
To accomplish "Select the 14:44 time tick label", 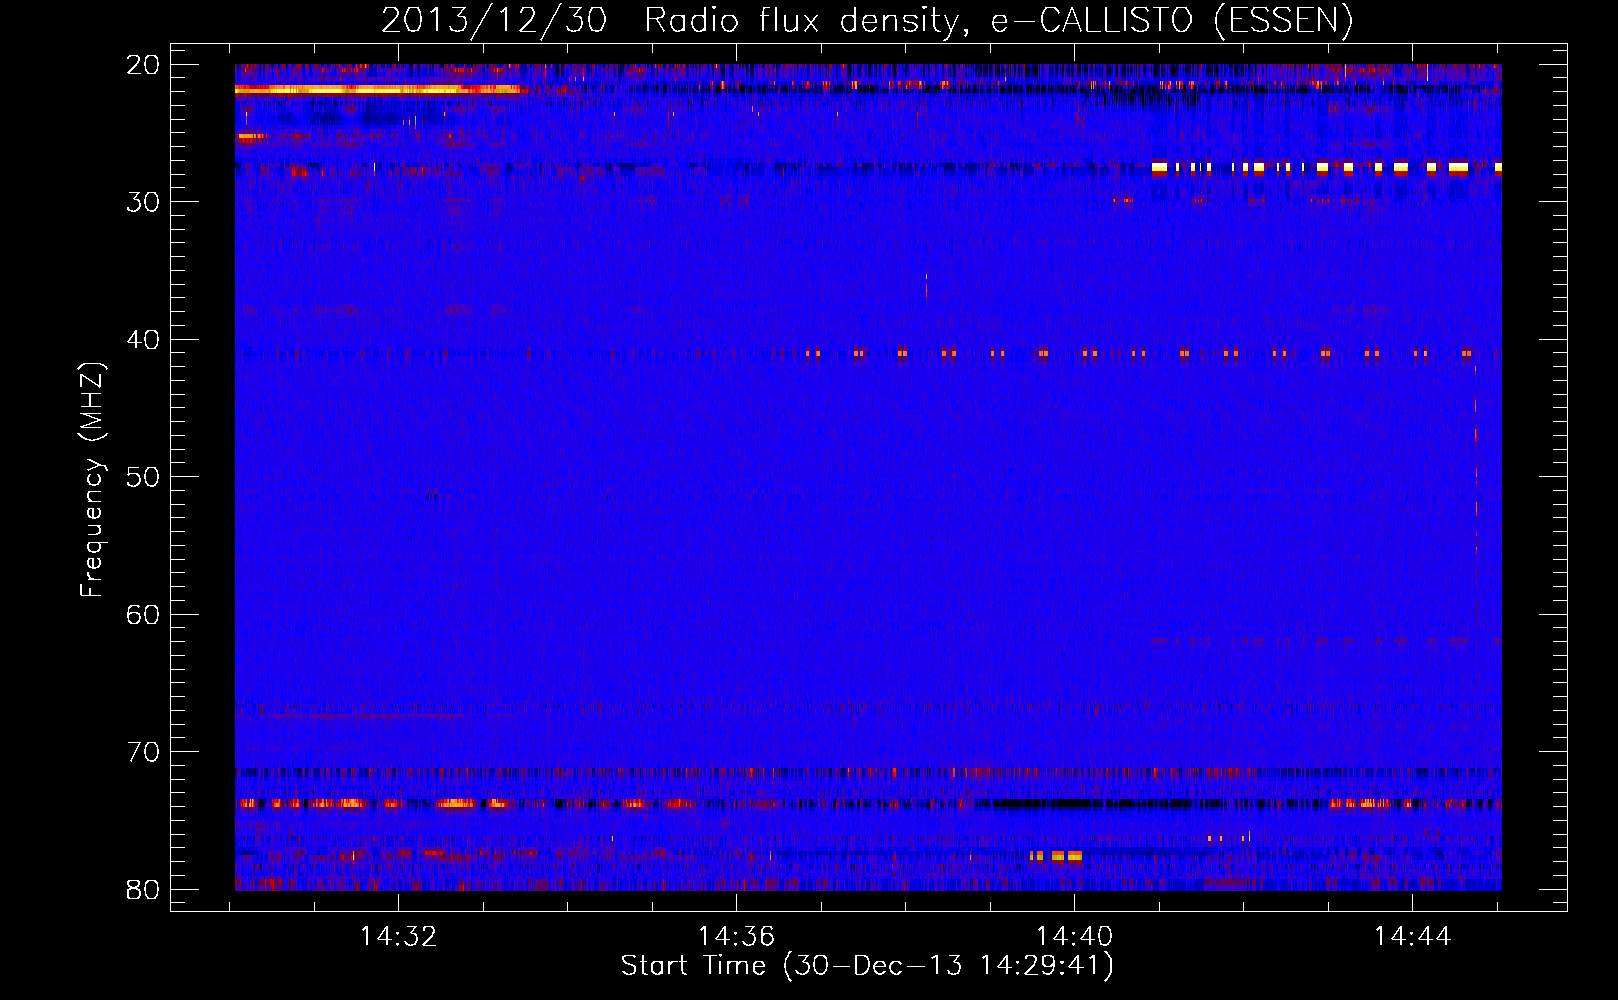I will (x=1412, y=937).
